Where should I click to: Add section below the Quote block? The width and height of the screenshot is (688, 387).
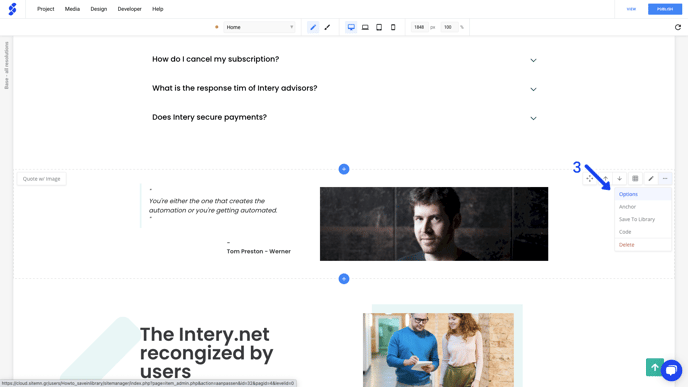(x=344, y=279)
